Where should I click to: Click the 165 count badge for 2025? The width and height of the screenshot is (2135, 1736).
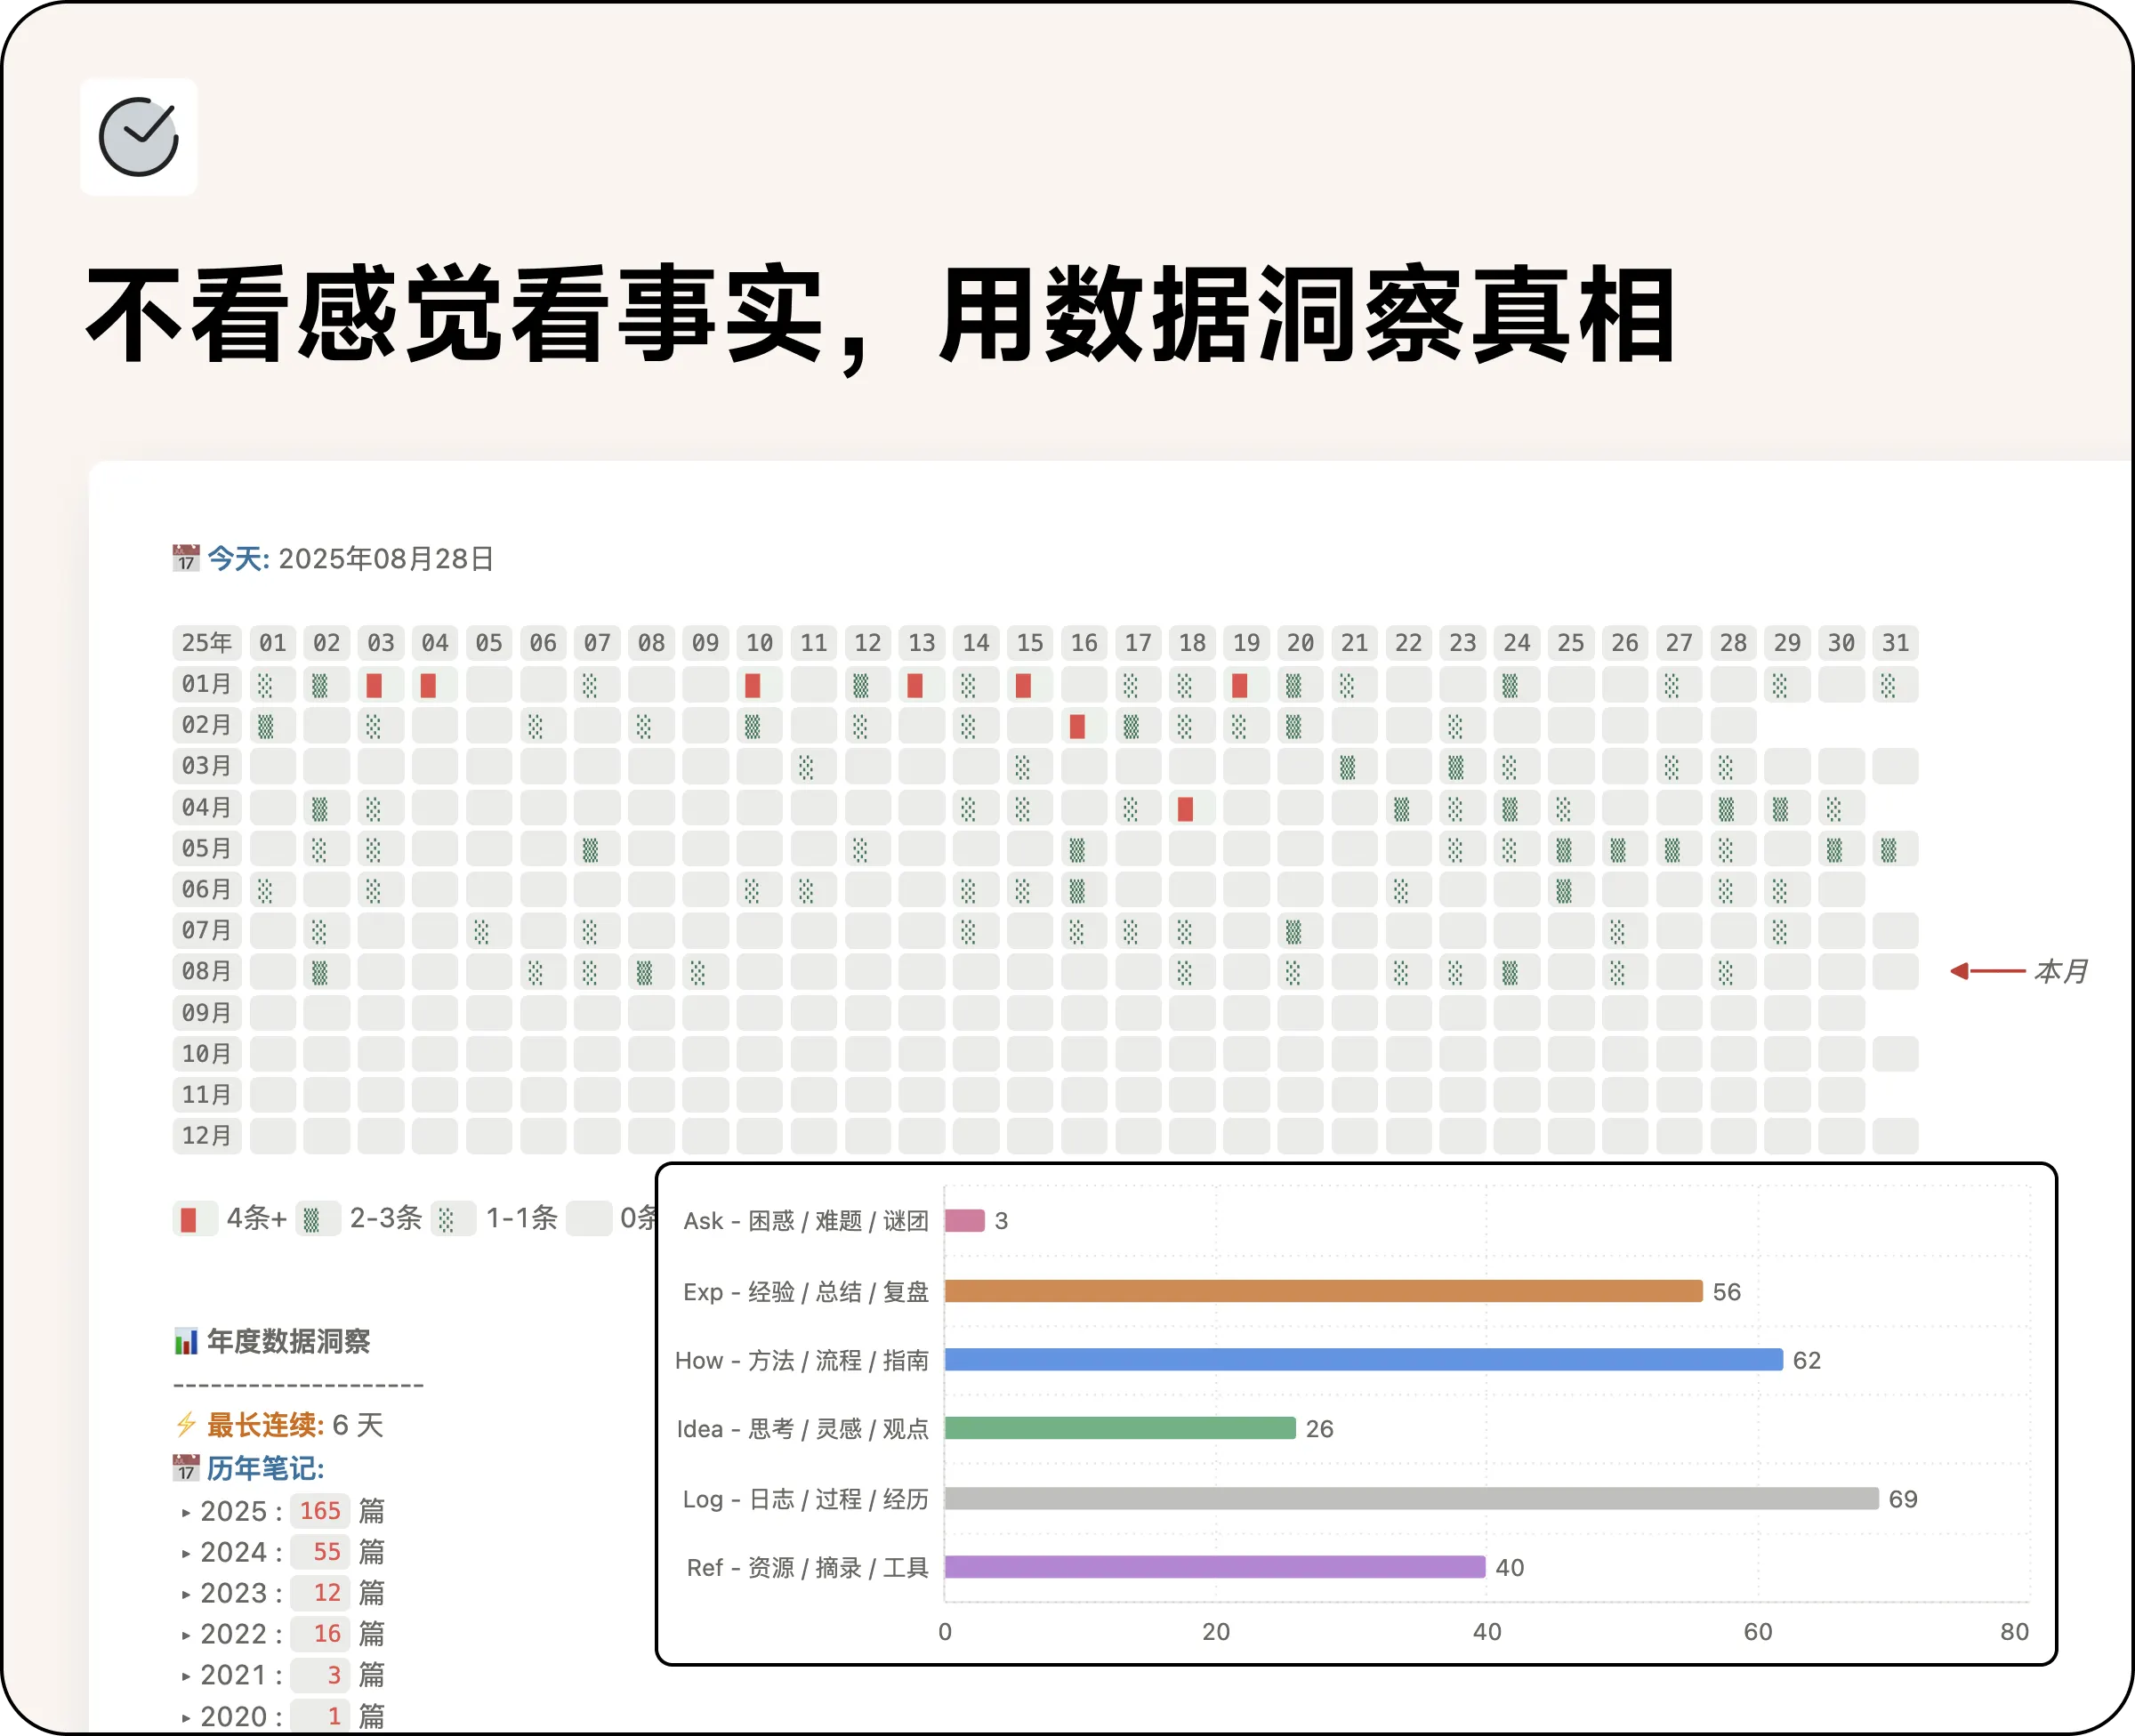(x=319, y=1512)
